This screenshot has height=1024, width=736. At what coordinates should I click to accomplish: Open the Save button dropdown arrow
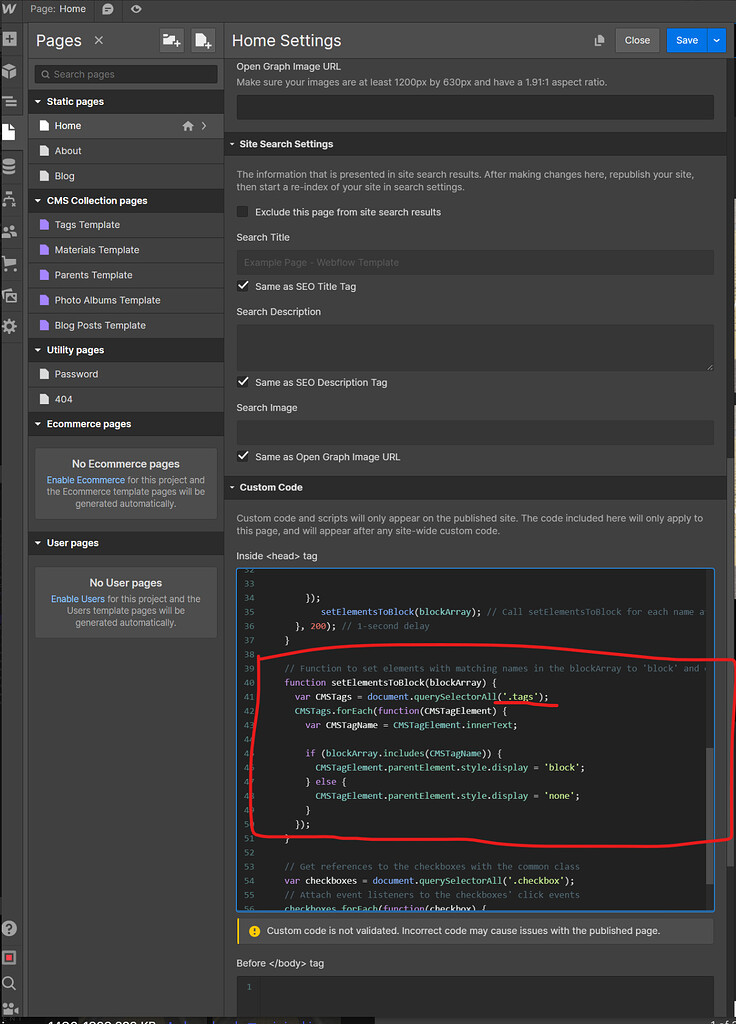[x=716, y=40]
